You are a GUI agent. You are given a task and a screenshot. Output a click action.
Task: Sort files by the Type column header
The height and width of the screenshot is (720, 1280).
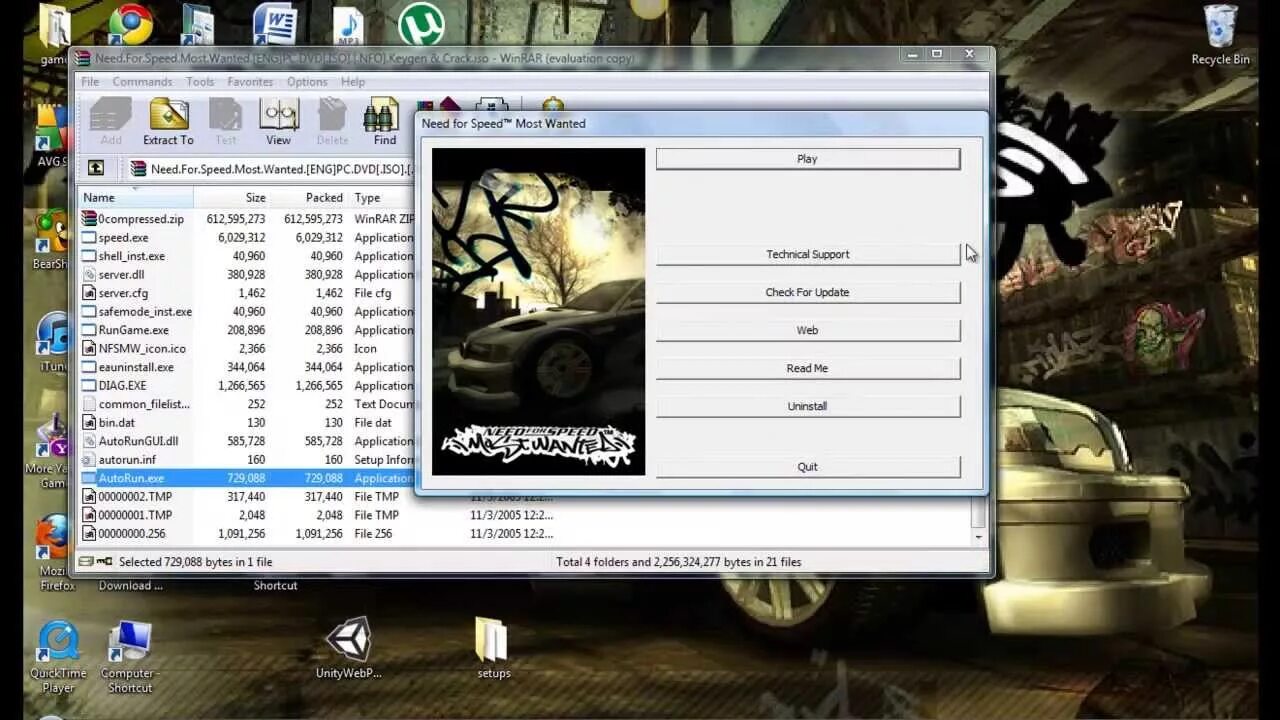tap(382, 198)
